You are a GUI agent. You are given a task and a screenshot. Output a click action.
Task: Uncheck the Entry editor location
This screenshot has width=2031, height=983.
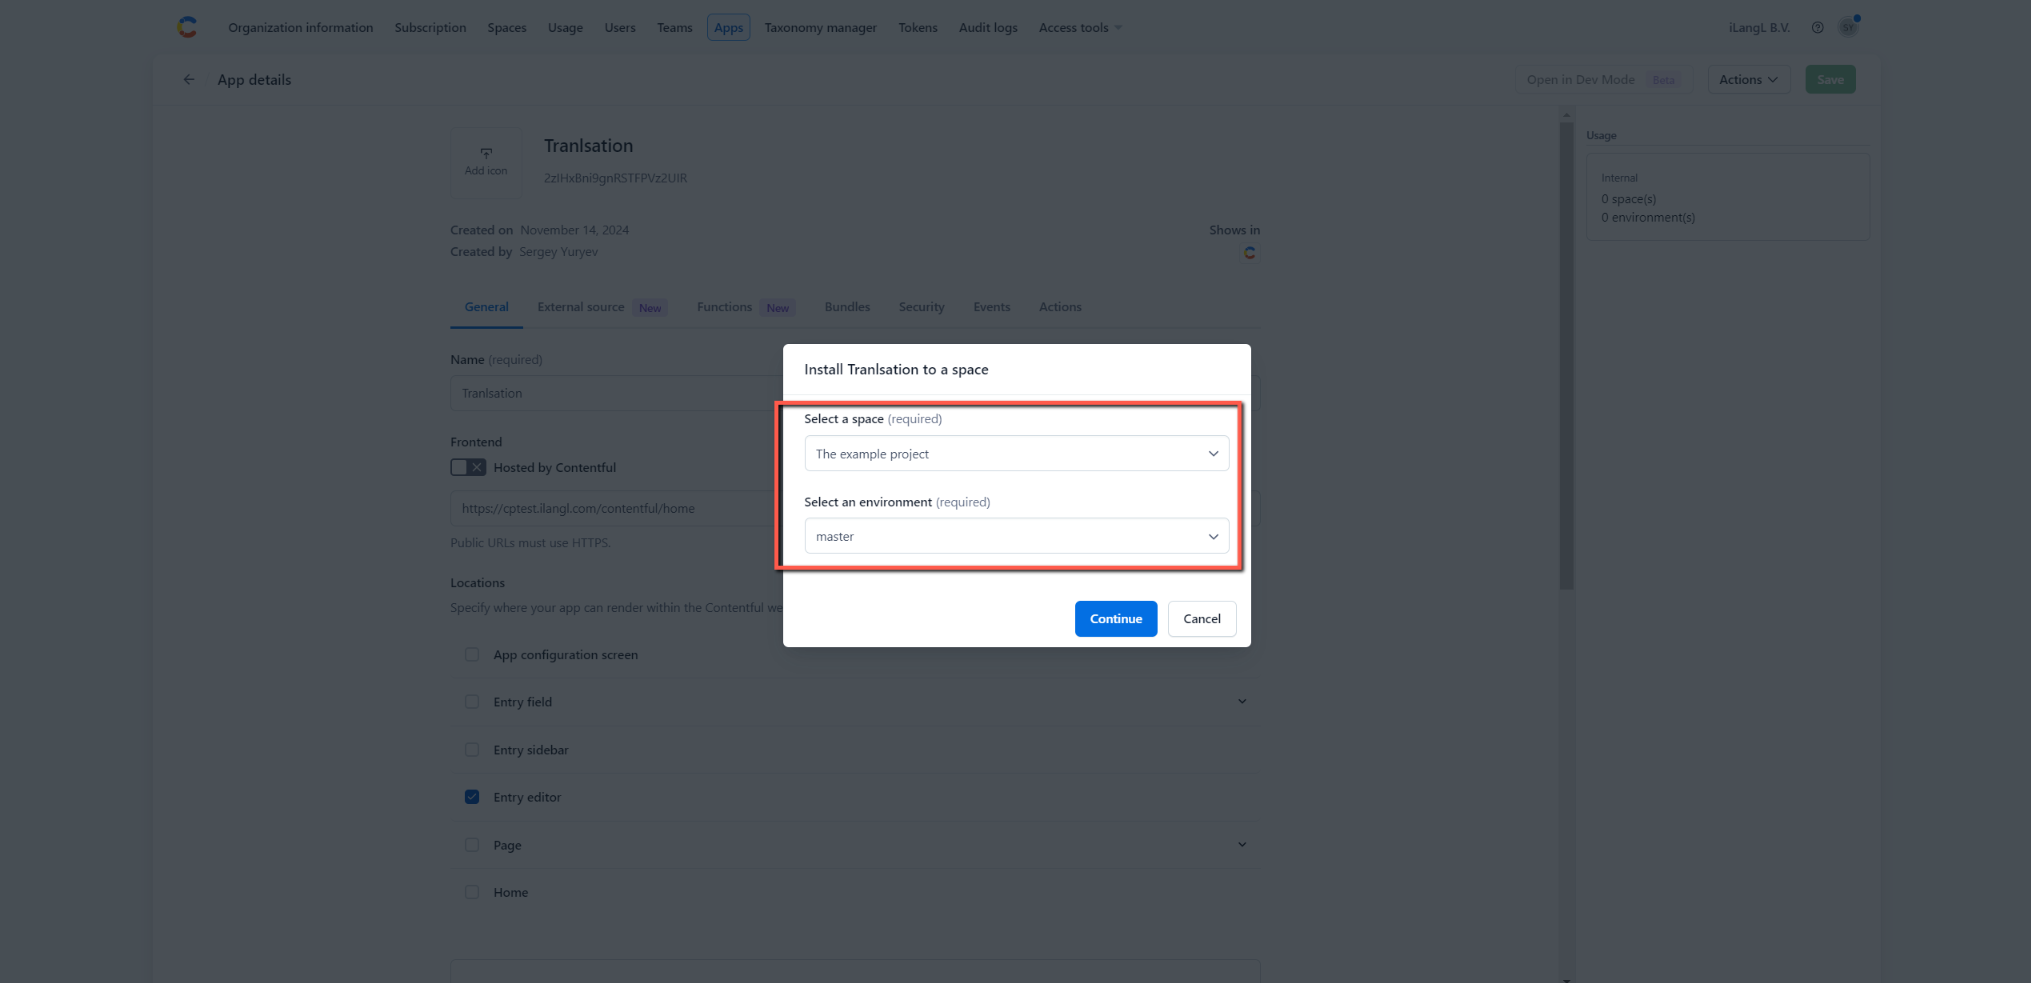click(x=472, y=797)
